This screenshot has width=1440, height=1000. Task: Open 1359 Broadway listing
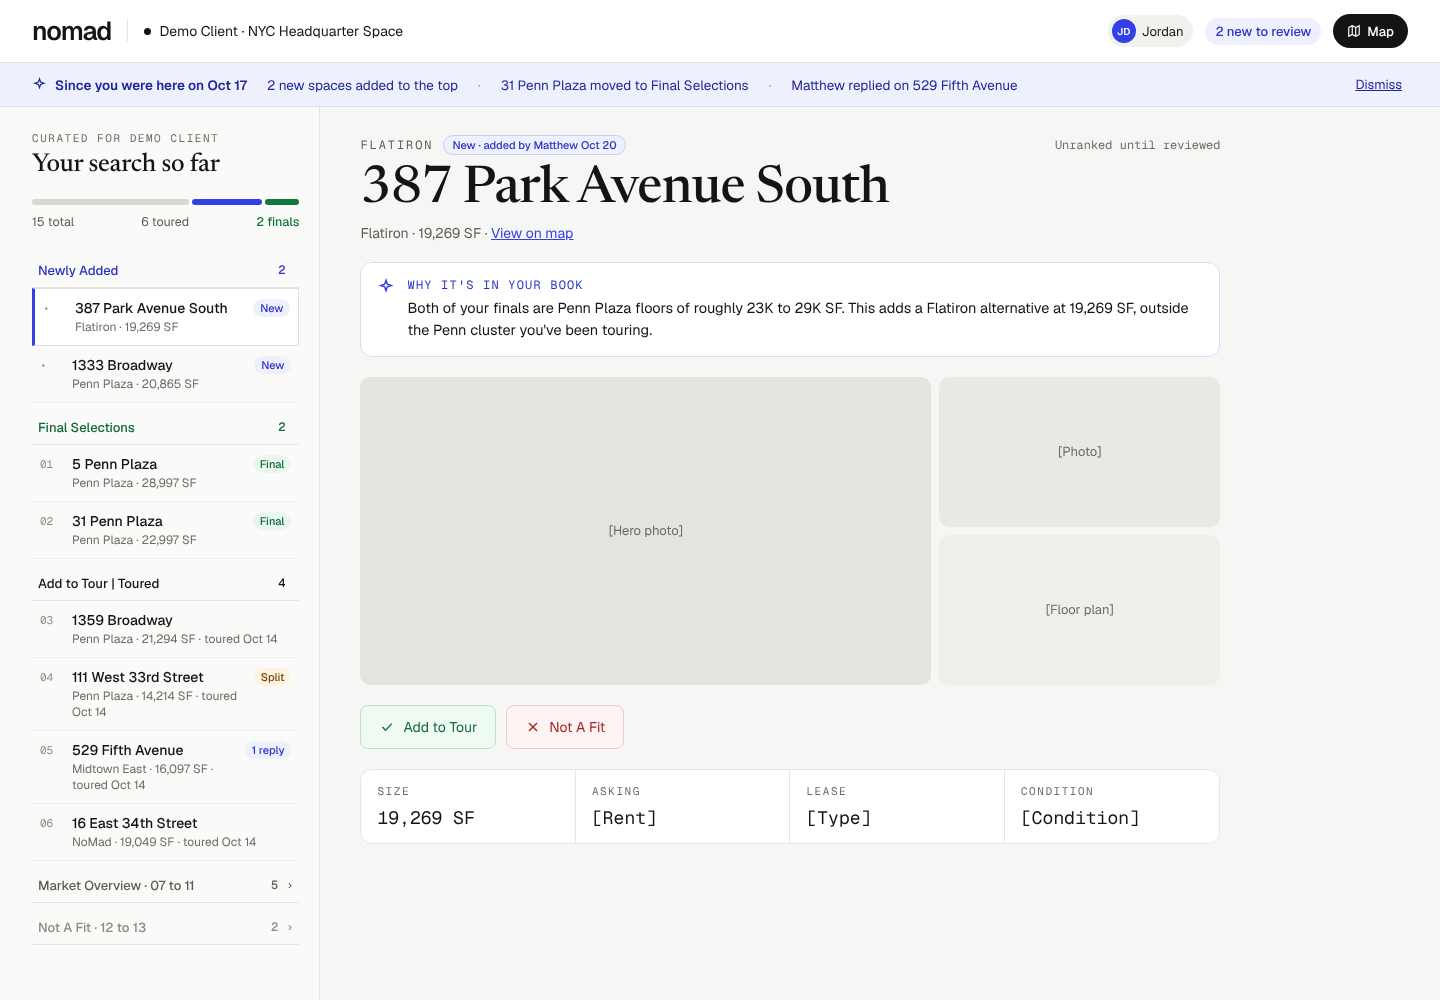(x=165, y=629)
